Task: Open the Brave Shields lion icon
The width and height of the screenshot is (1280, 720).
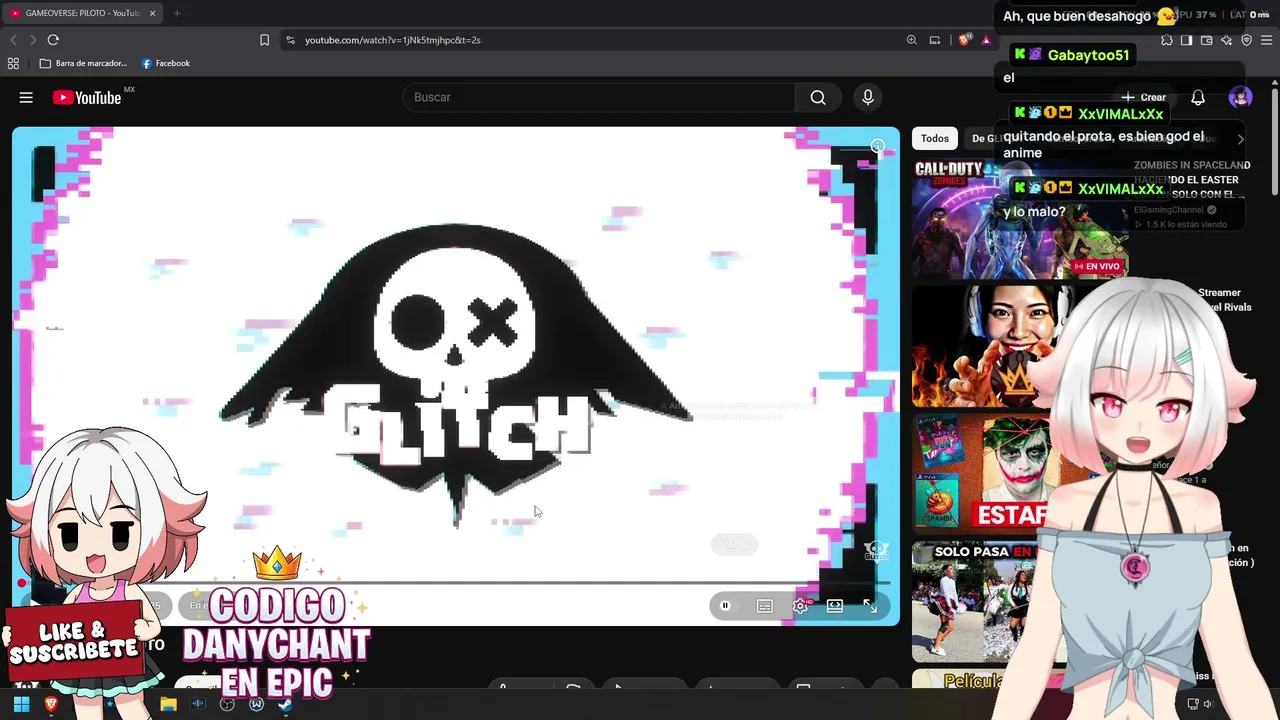Action: click(964, 40)
